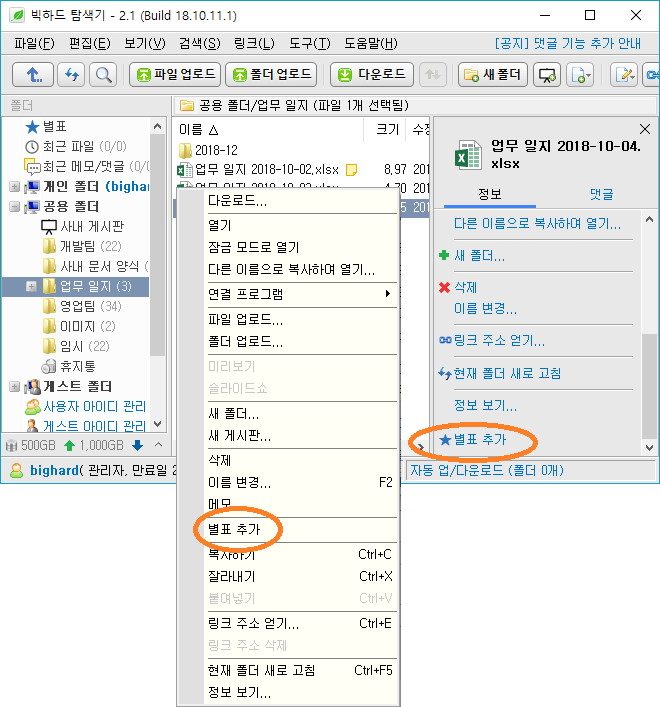Open search with magnifier toolbar icon
Image resolution: width=660 pixels, height=707 pixels.
point(103,74)
